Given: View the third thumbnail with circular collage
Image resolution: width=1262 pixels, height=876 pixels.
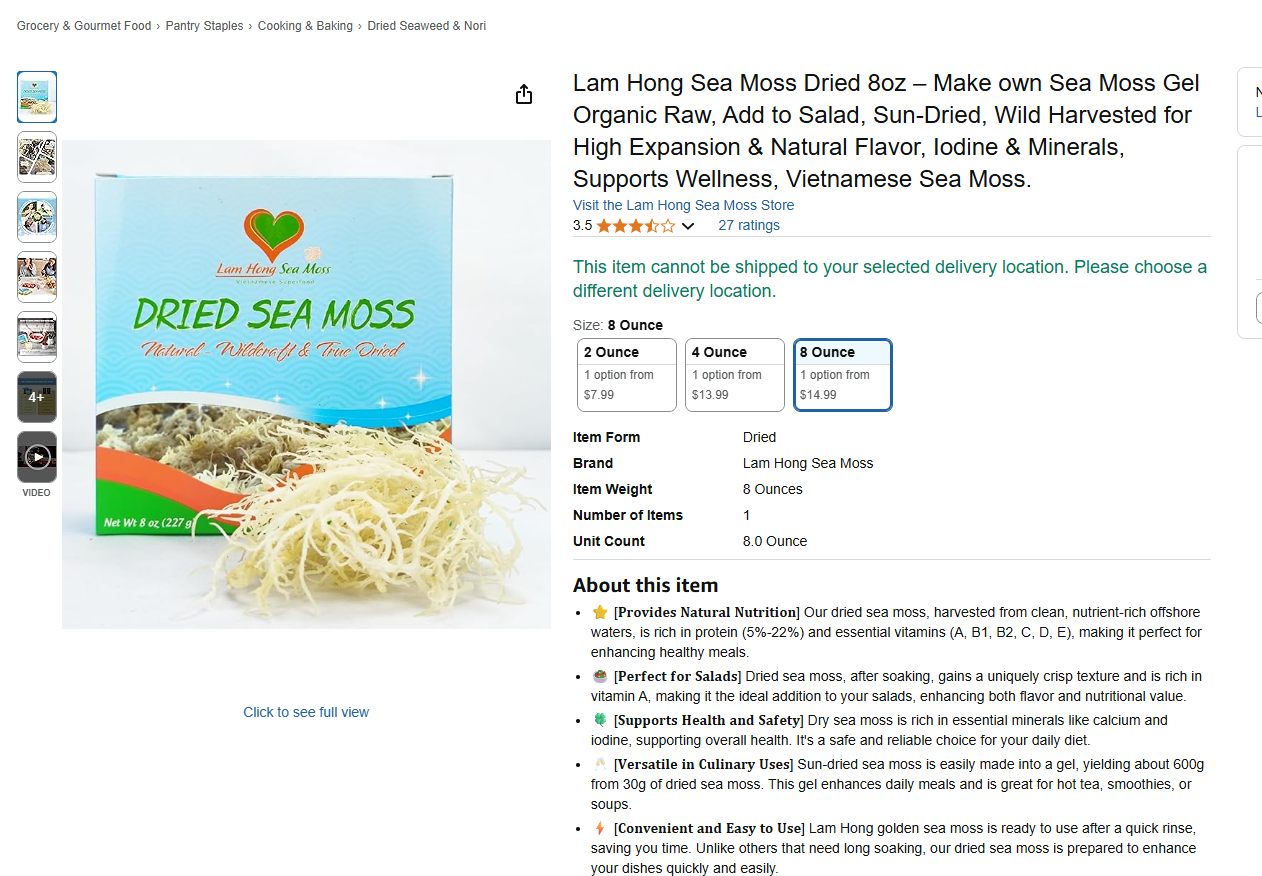Looking at the screenshot, I should pyautogui.click(x=37, y=217).
